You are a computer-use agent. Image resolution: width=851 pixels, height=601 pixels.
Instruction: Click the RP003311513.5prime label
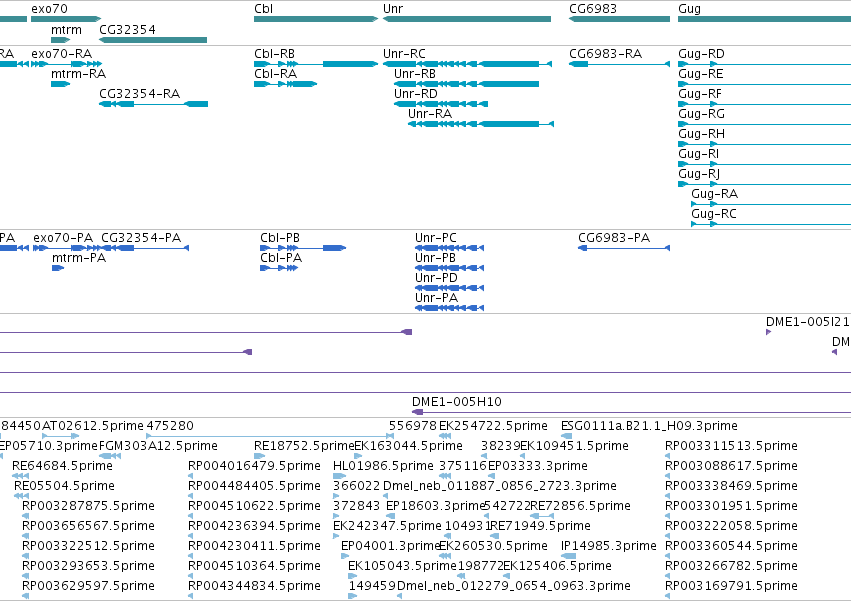731,446
